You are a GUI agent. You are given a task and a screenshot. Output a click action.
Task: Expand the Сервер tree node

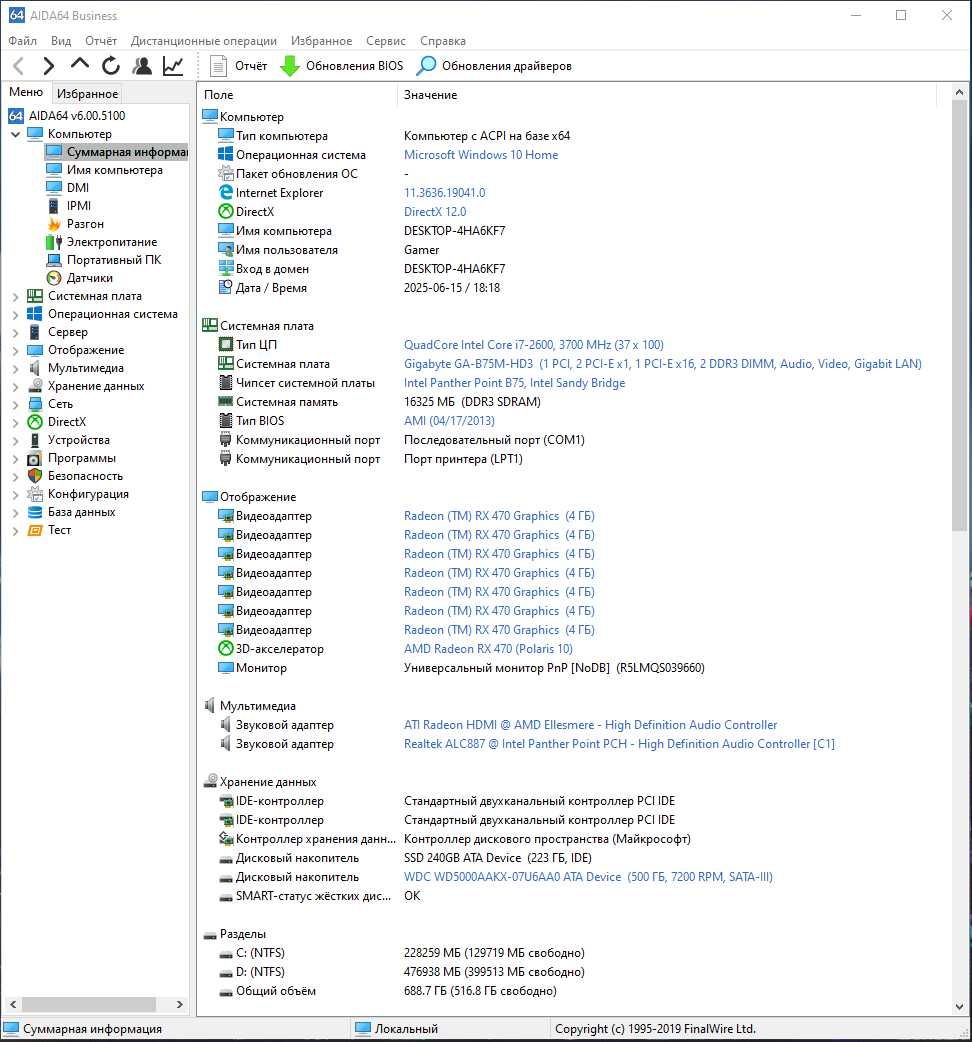pos(15,332)
